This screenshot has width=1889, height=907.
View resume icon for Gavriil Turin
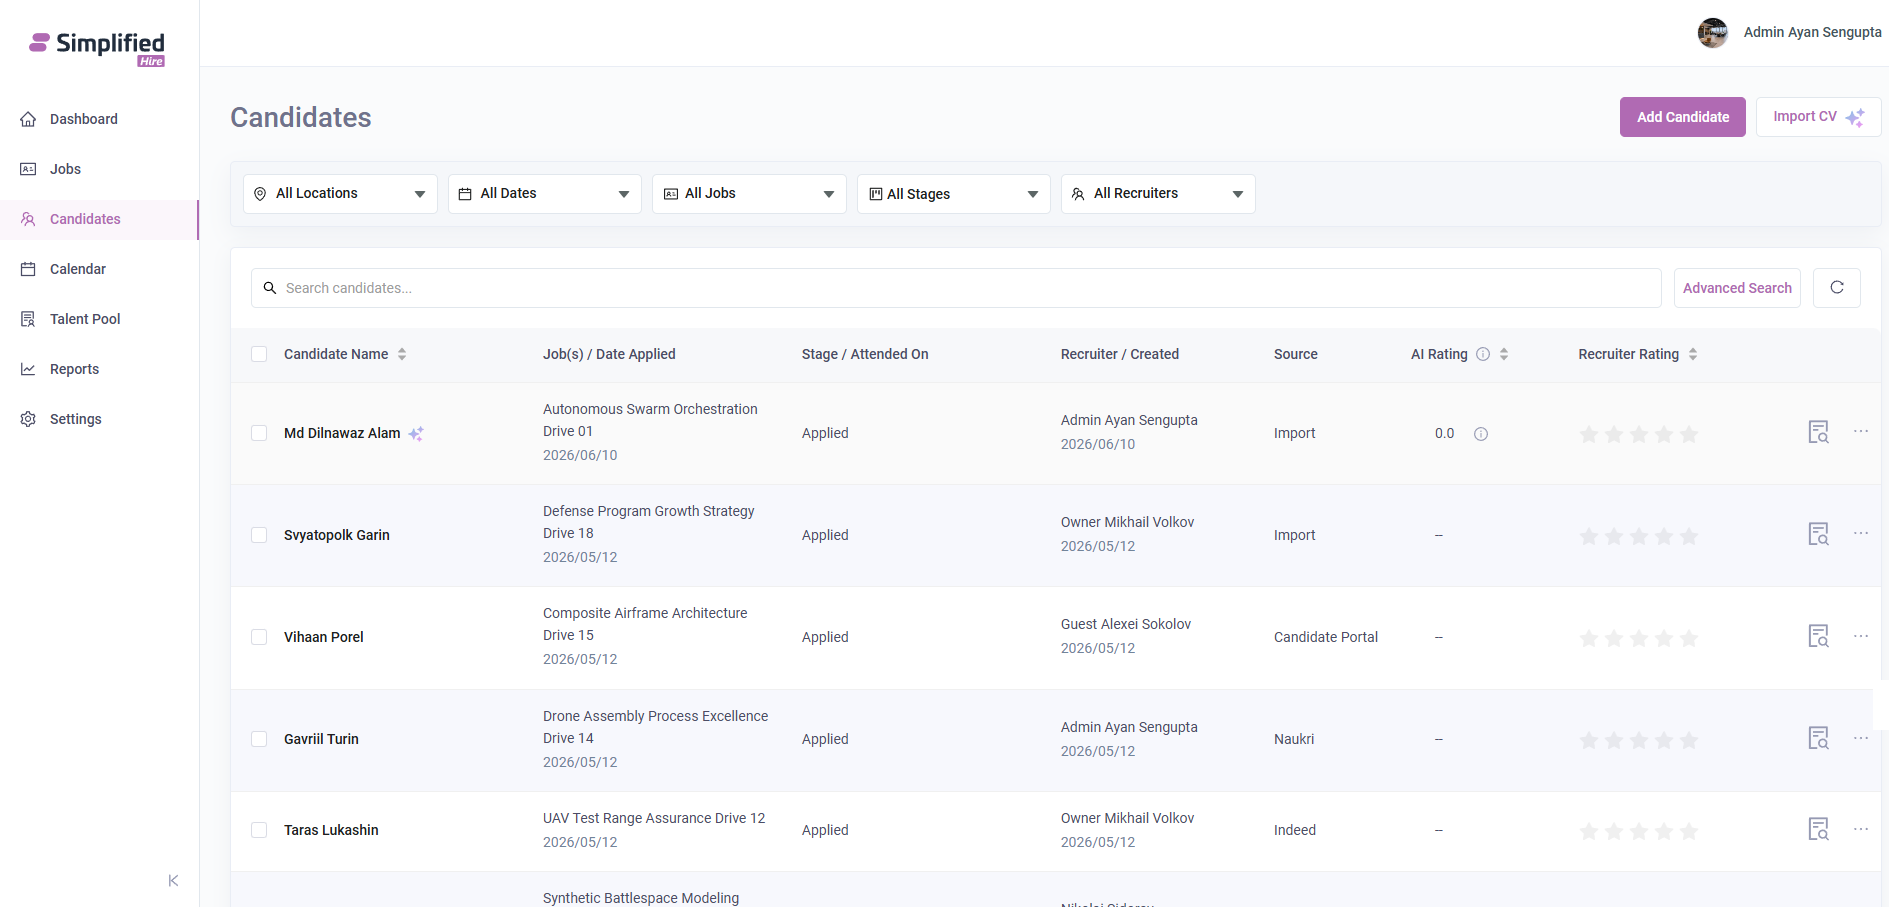(x=1819, y=738)
